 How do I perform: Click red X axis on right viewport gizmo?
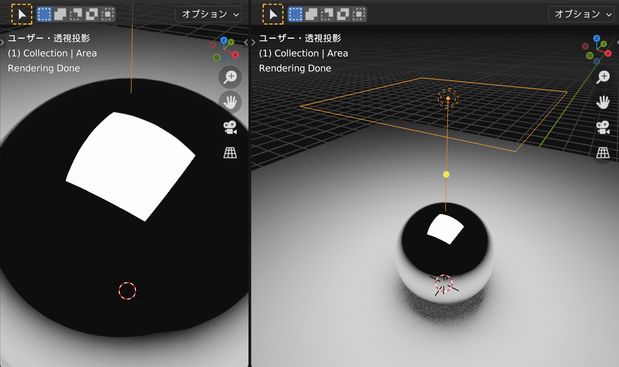(608, 53)
